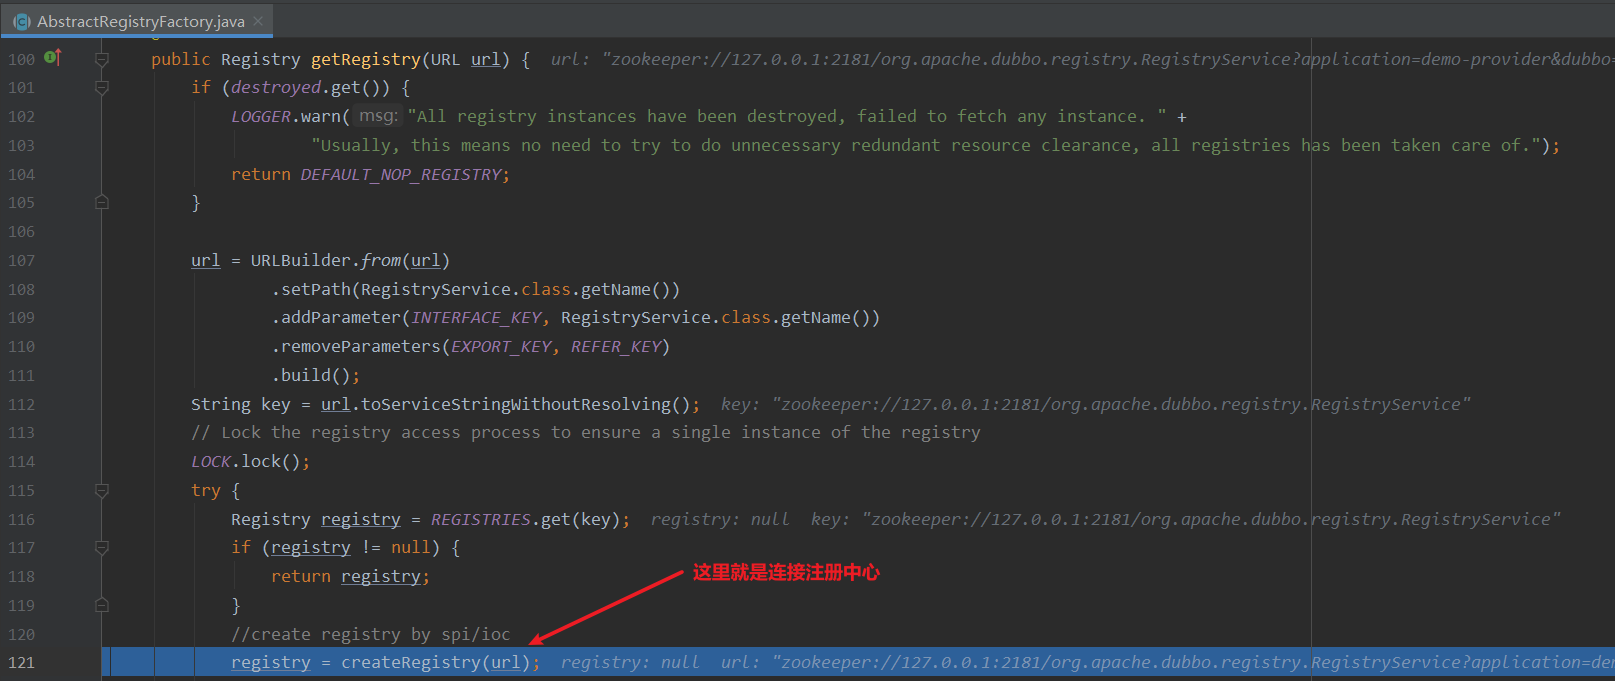Screen dimensions: 1615x681
Task: Collapse the getRegistry method at line 100
Action: [x=102, y=59]
